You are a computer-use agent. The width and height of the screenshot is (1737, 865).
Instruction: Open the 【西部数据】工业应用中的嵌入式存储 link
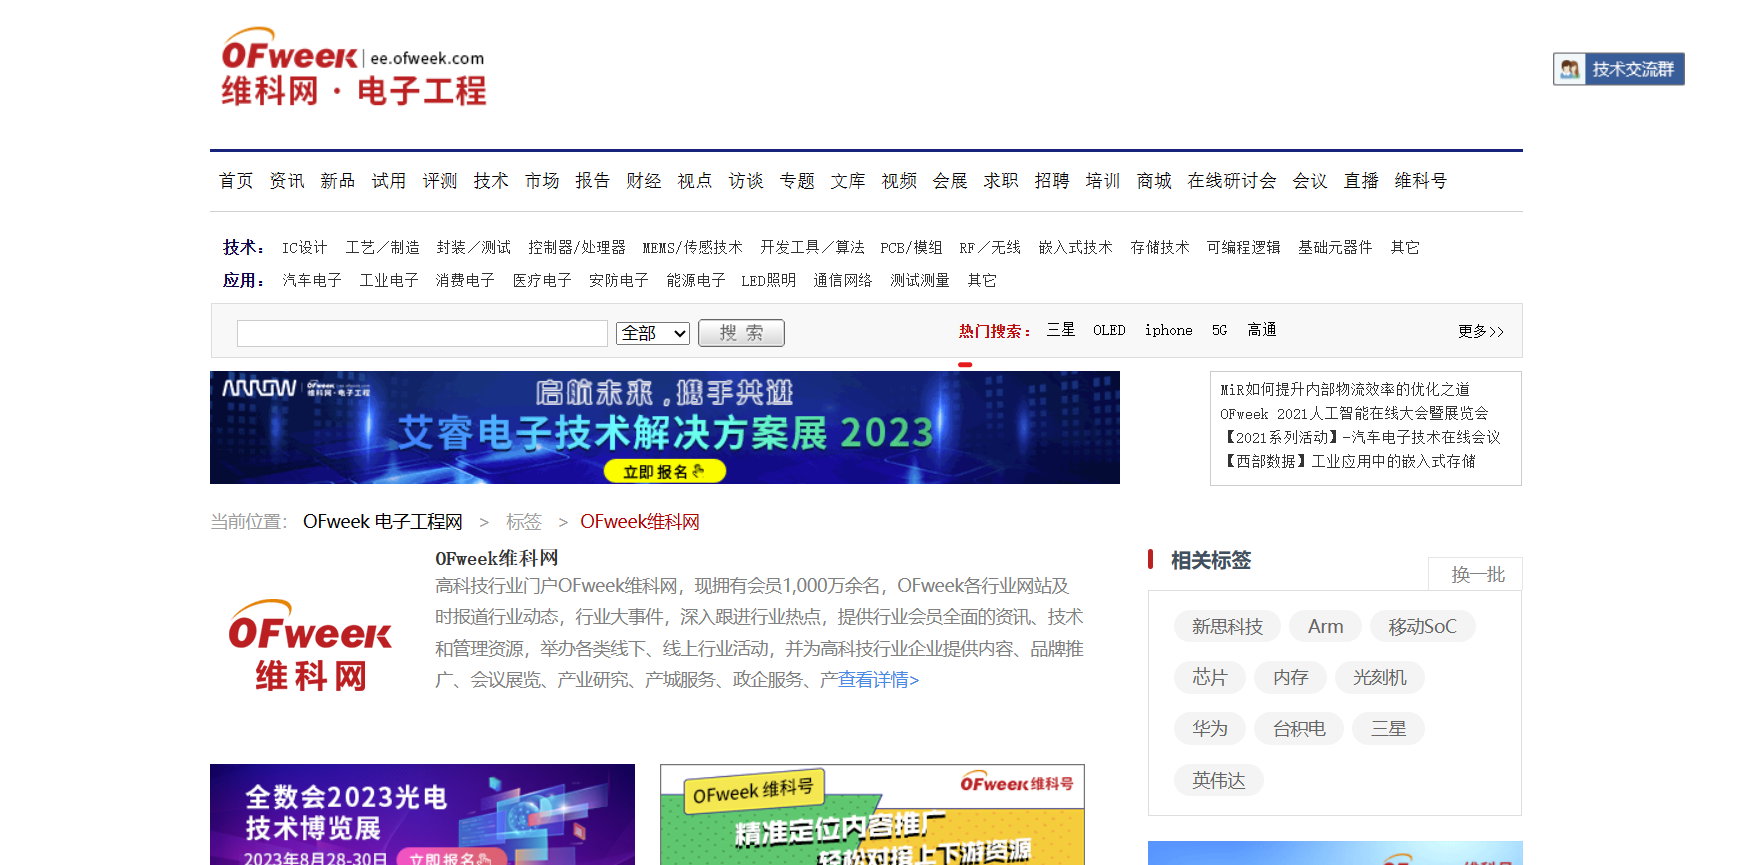(1350, 462)
